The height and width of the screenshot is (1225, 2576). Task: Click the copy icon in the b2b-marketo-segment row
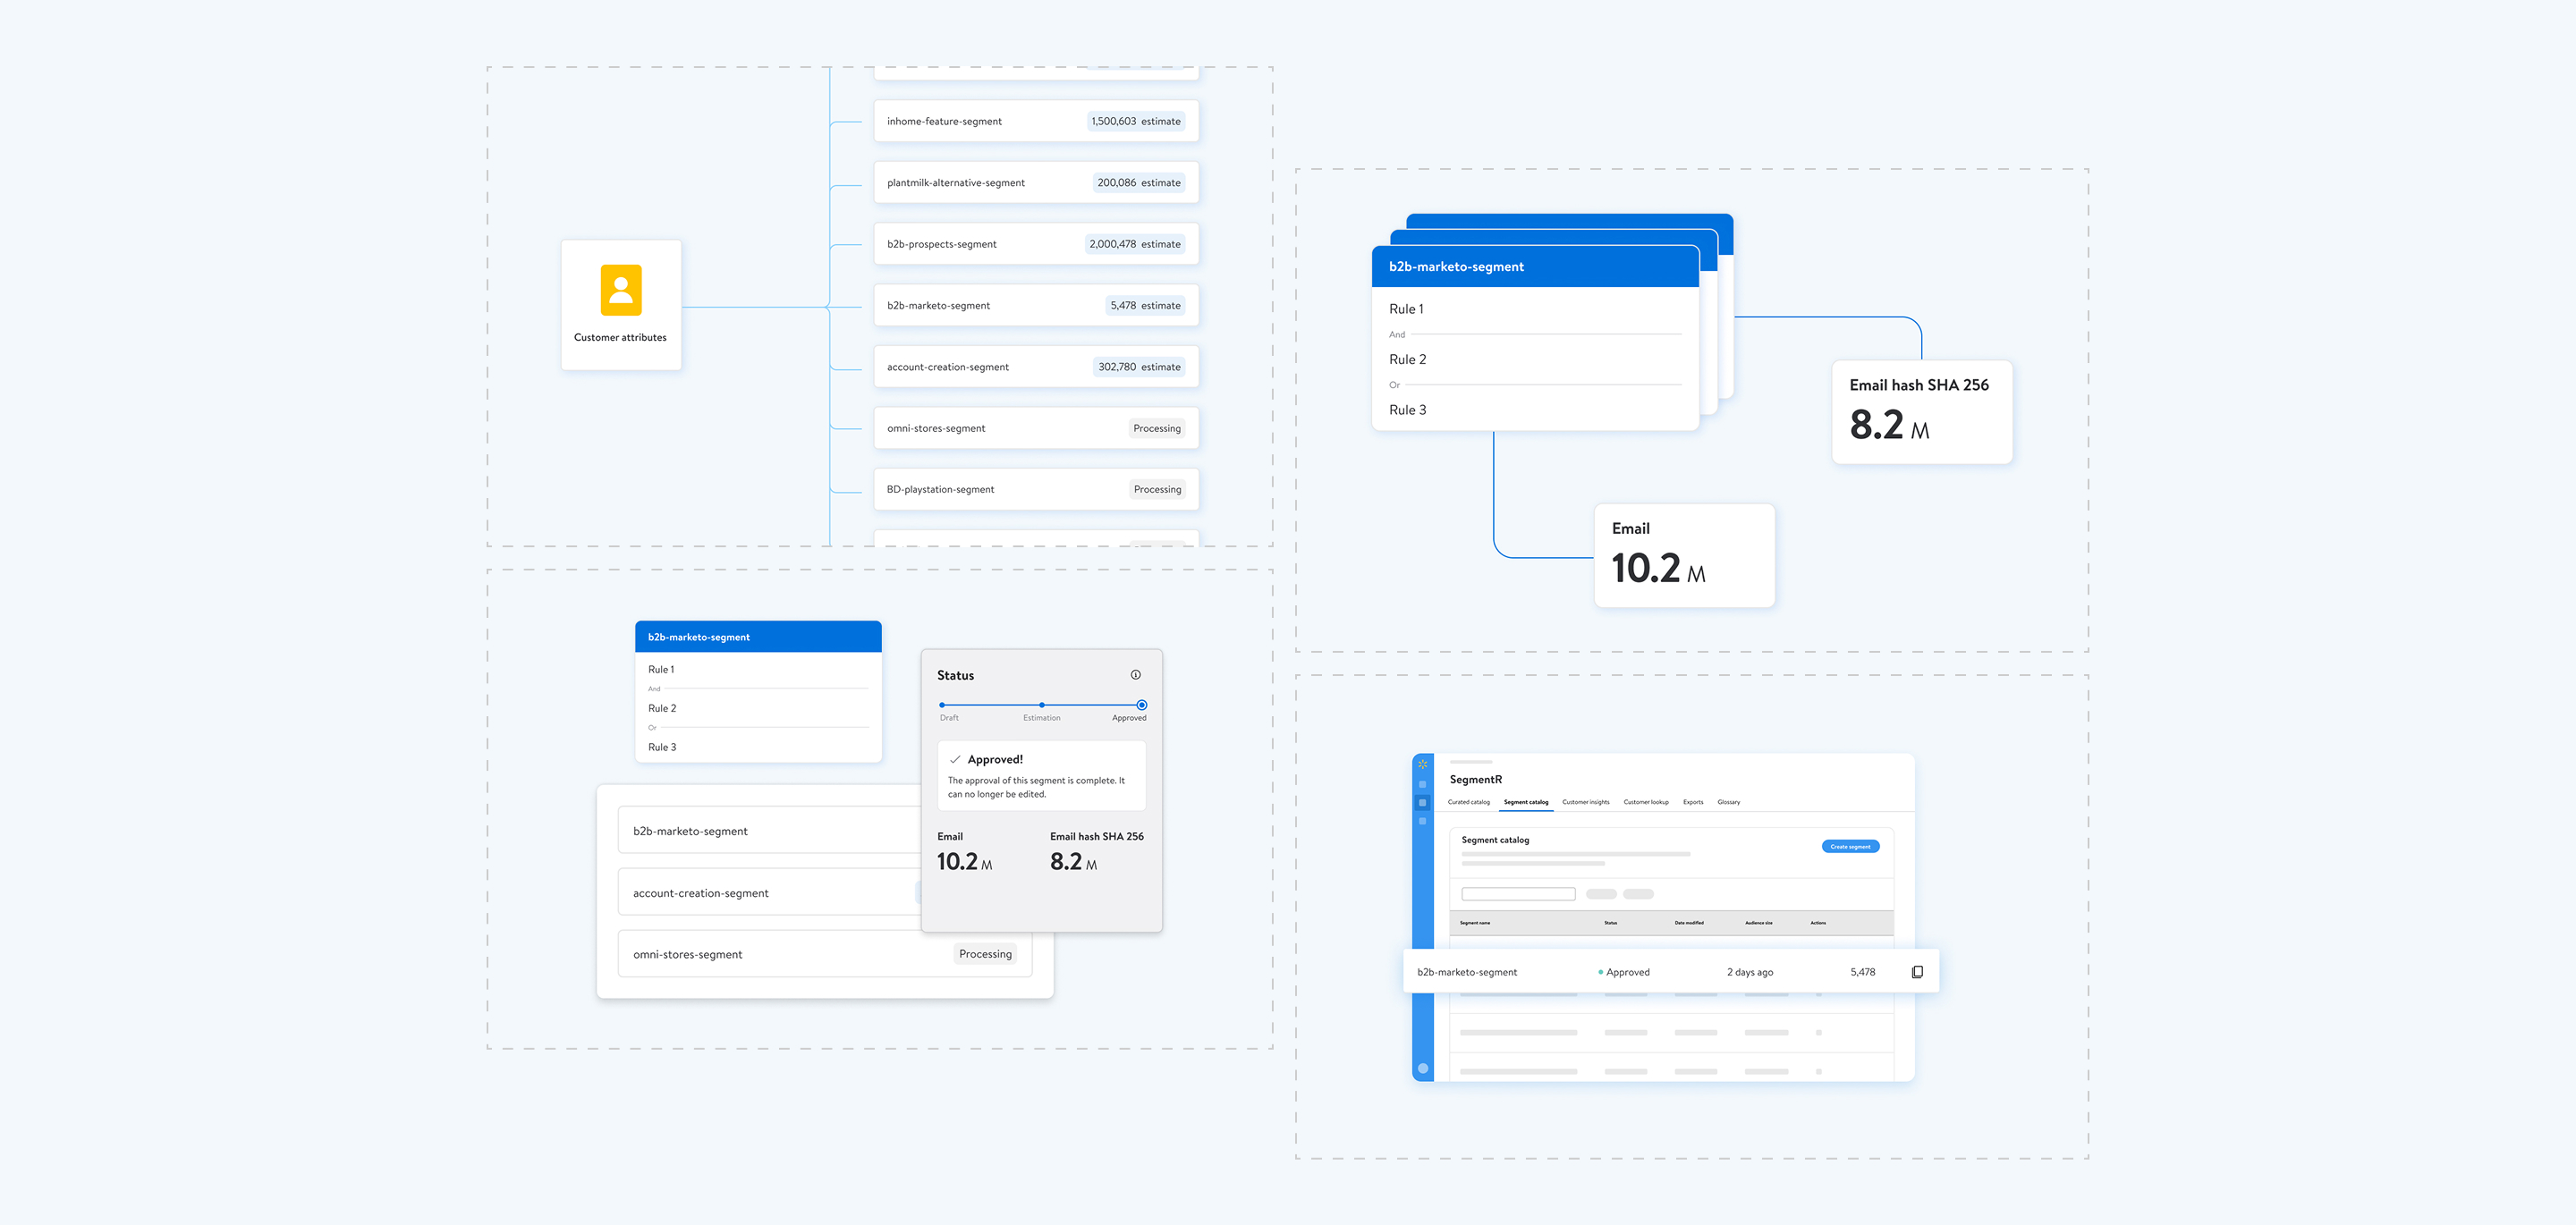1916,972
